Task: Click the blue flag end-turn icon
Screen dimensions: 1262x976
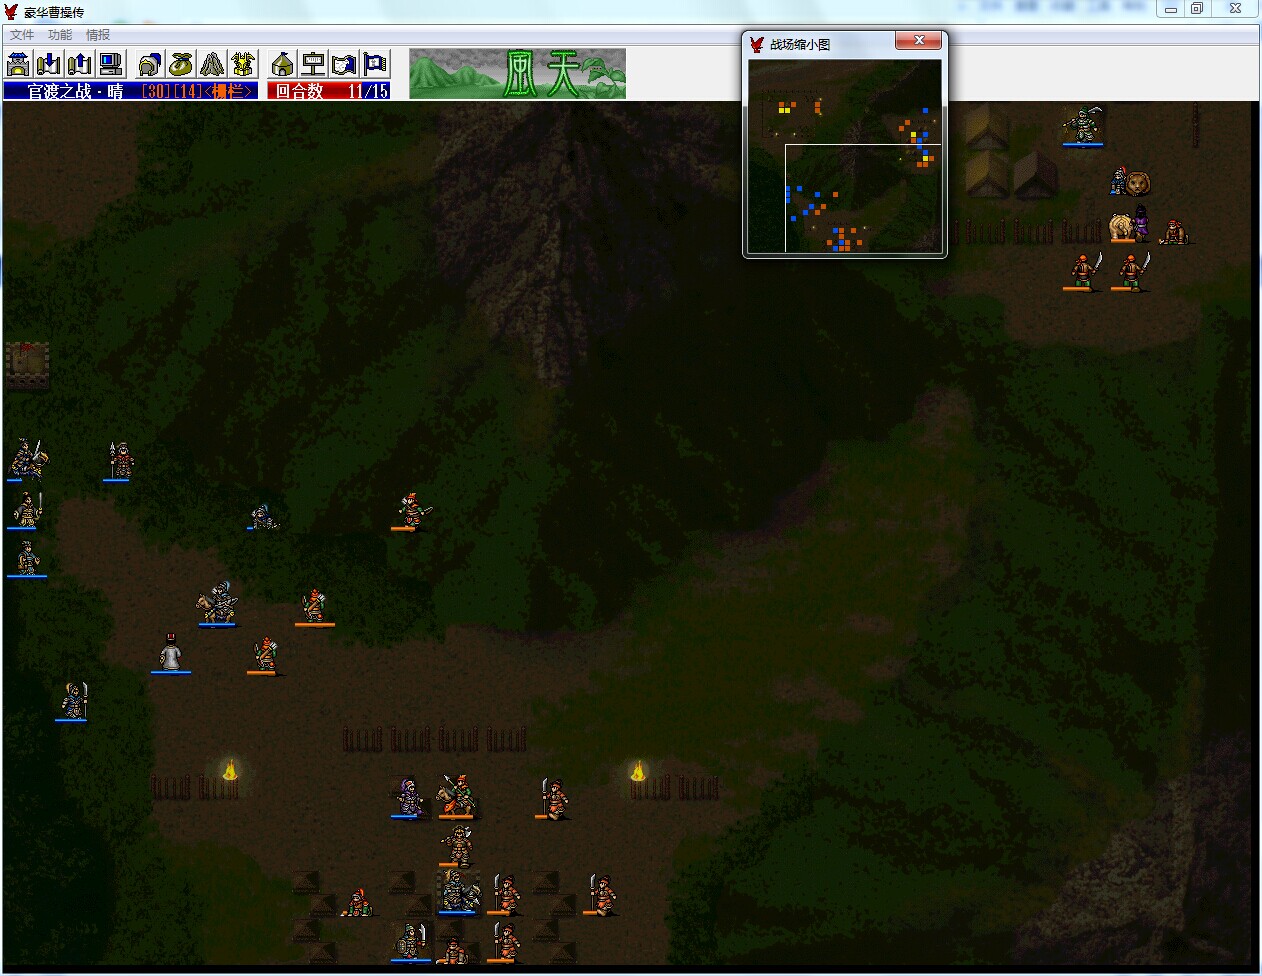Action: pyautogui.click(x=376, y=64)
